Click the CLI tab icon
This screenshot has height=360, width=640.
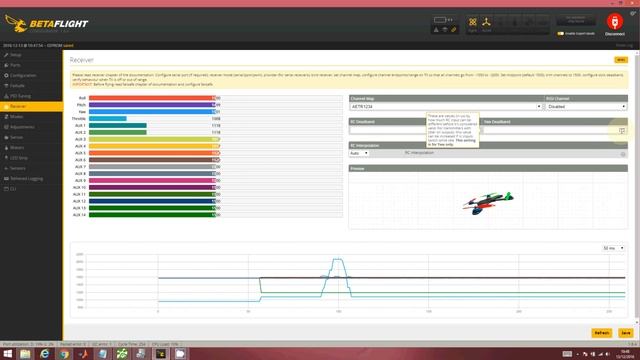pyautogui.click(x=6, y=189)
